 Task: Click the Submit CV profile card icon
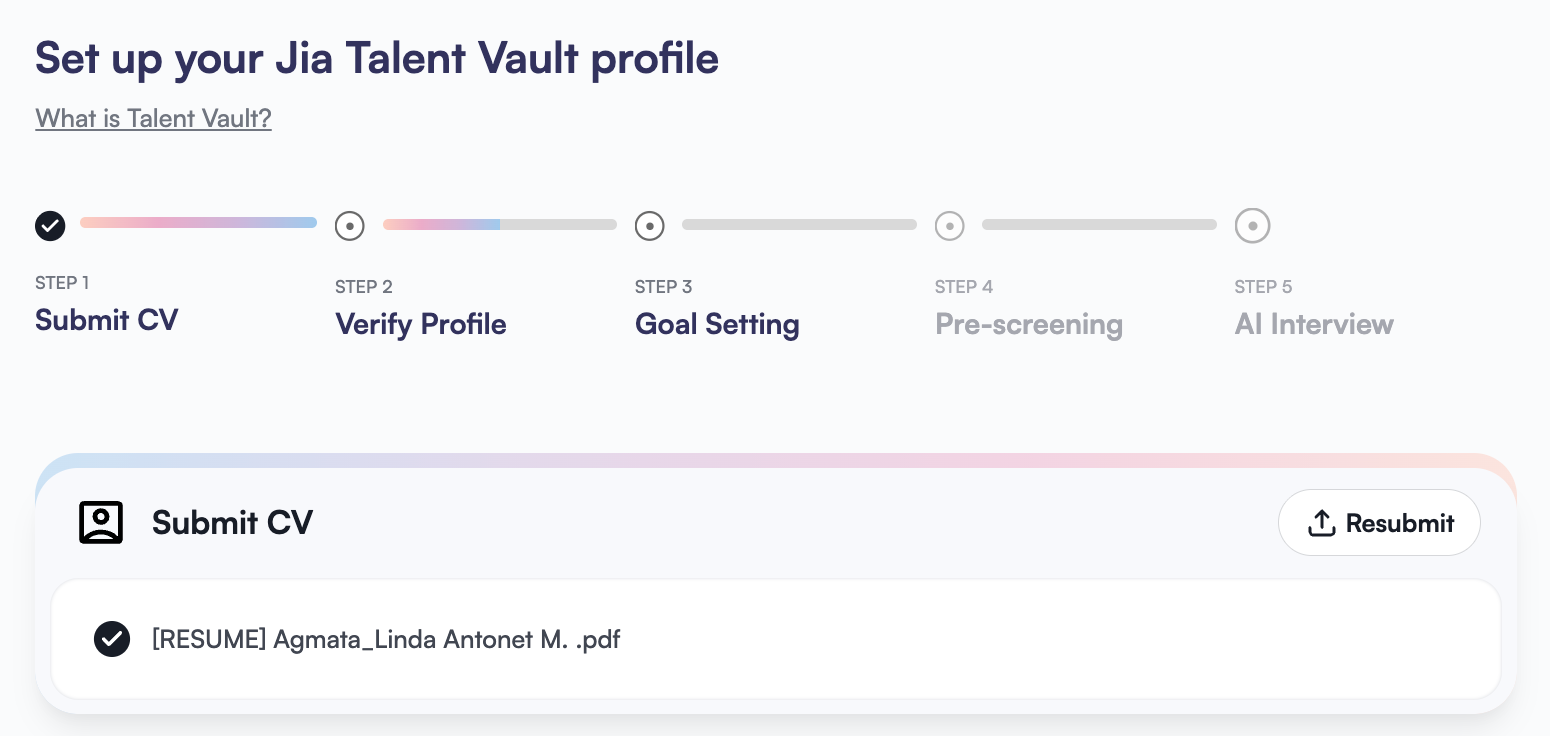point(101,522)
